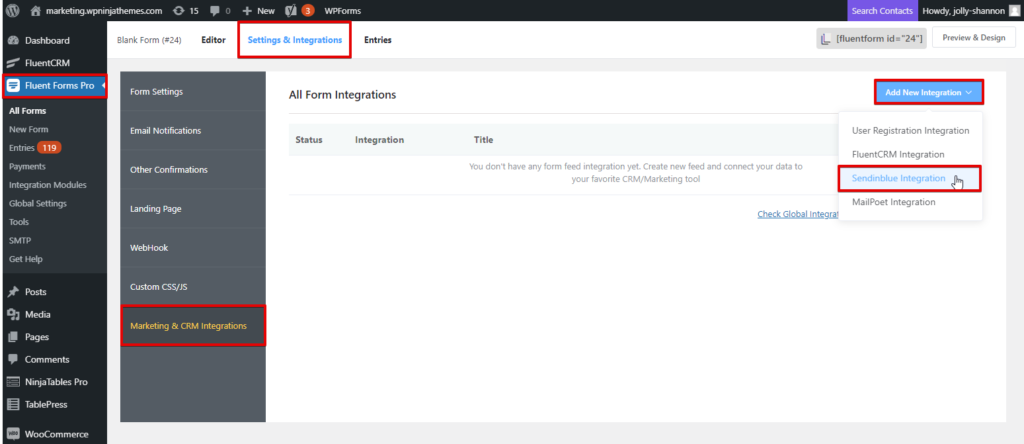Screen dimensions: 1024x444
Task: Choose MailPoet Integration option
Action: 910,202
